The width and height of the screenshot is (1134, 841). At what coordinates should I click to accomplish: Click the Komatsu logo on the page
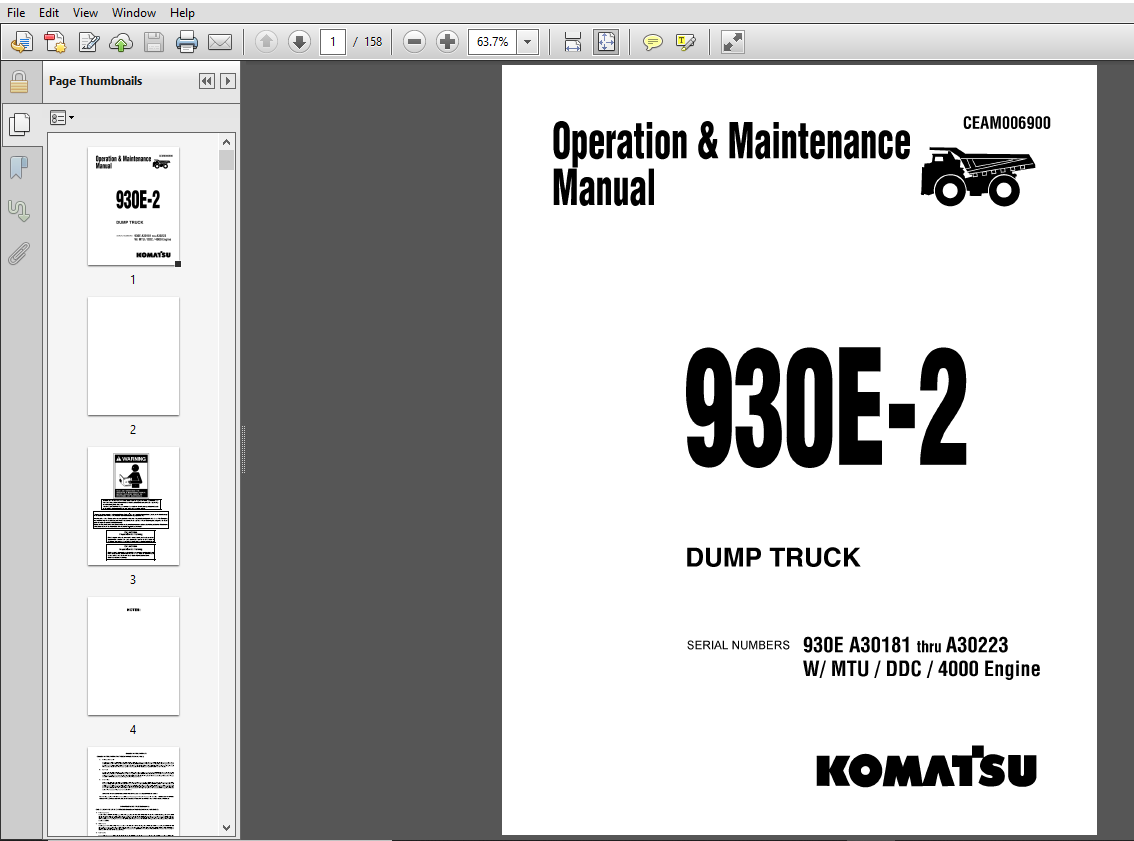pyautogui.click(x=926, y=767)
